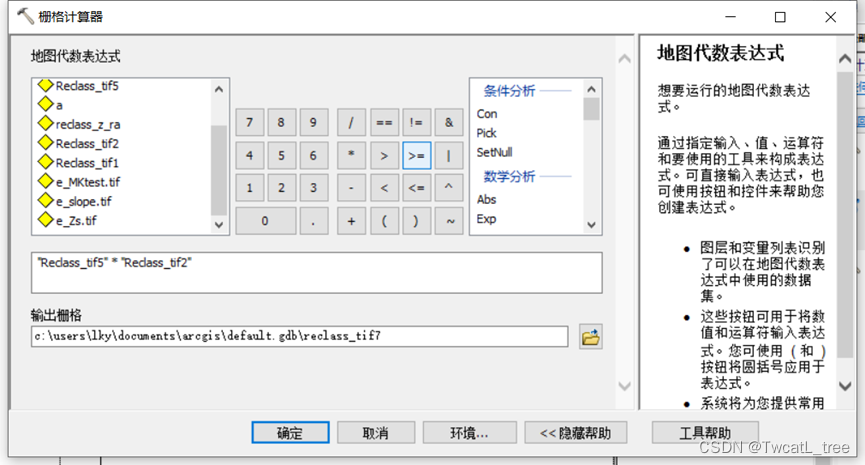Click << 隐藏帮助 to hide help
Image resolution: width=865 pixels, height=465 pixels.
[x=575, y=432]
